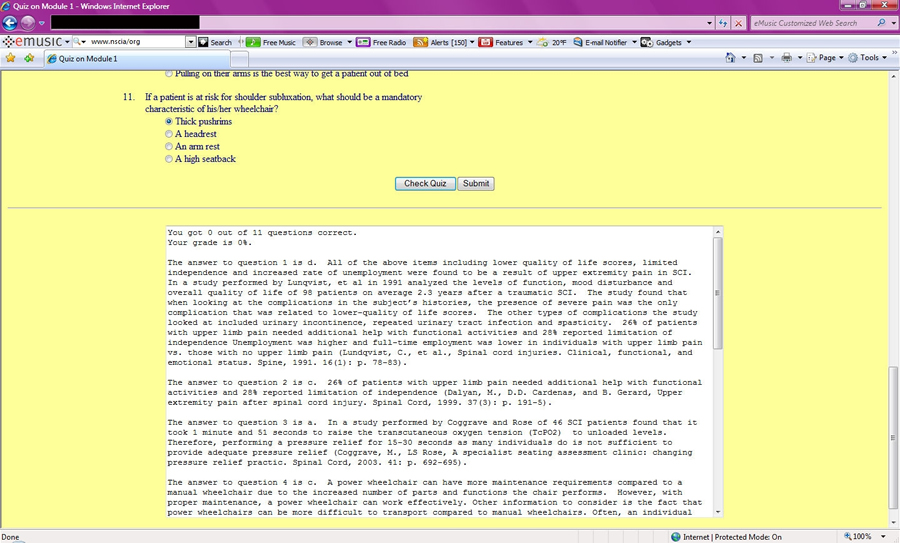Image resolution: width=900 pixels, height=543 pixels.
Task: Click the emusic toolbar logo
Action: coord(32,42)
